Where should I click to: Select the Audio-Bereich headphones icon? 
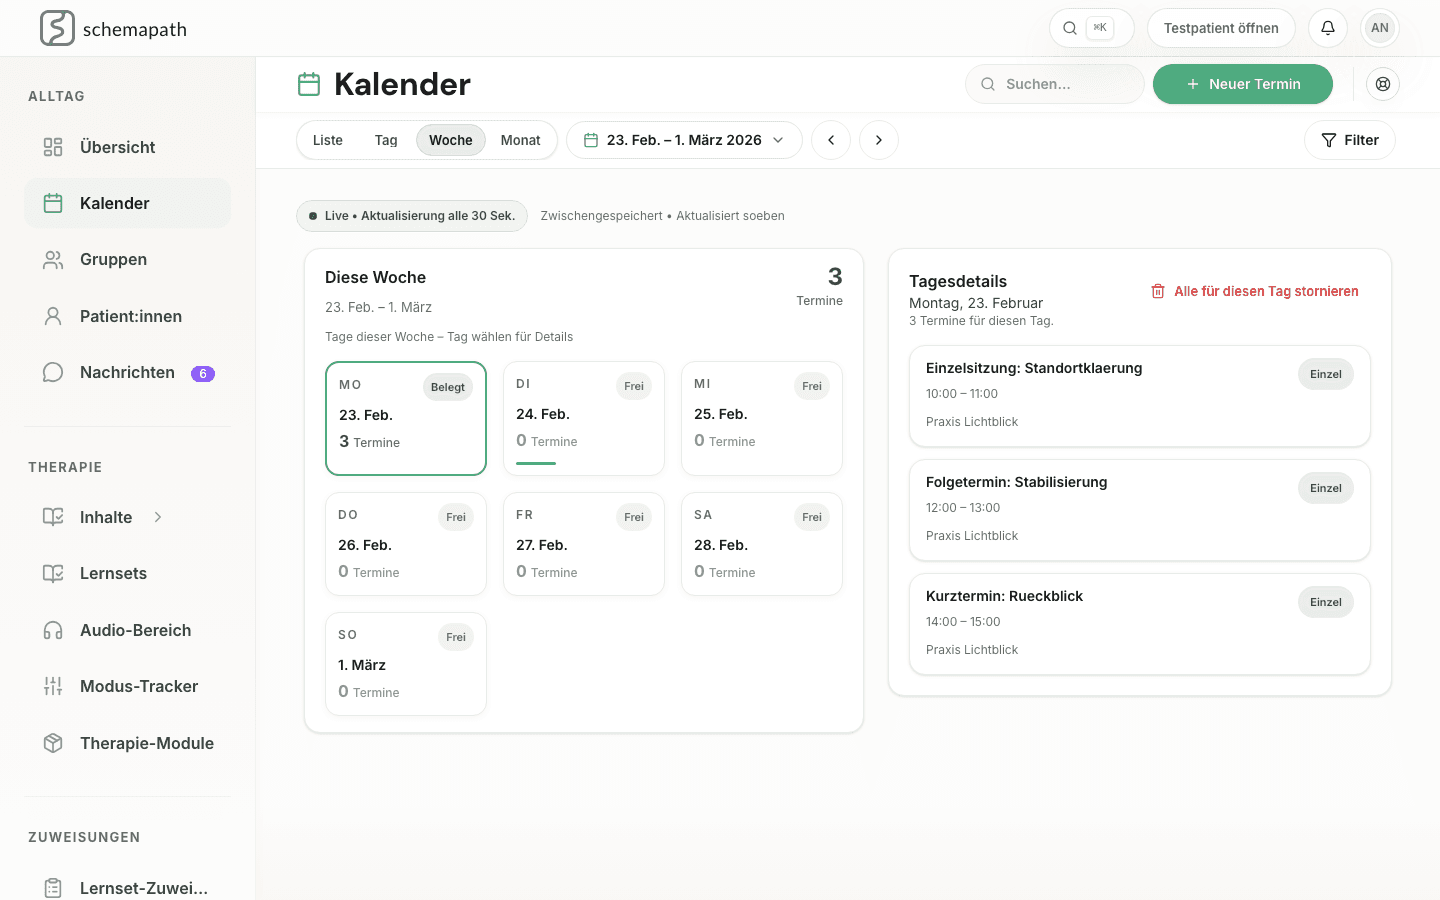52,630
